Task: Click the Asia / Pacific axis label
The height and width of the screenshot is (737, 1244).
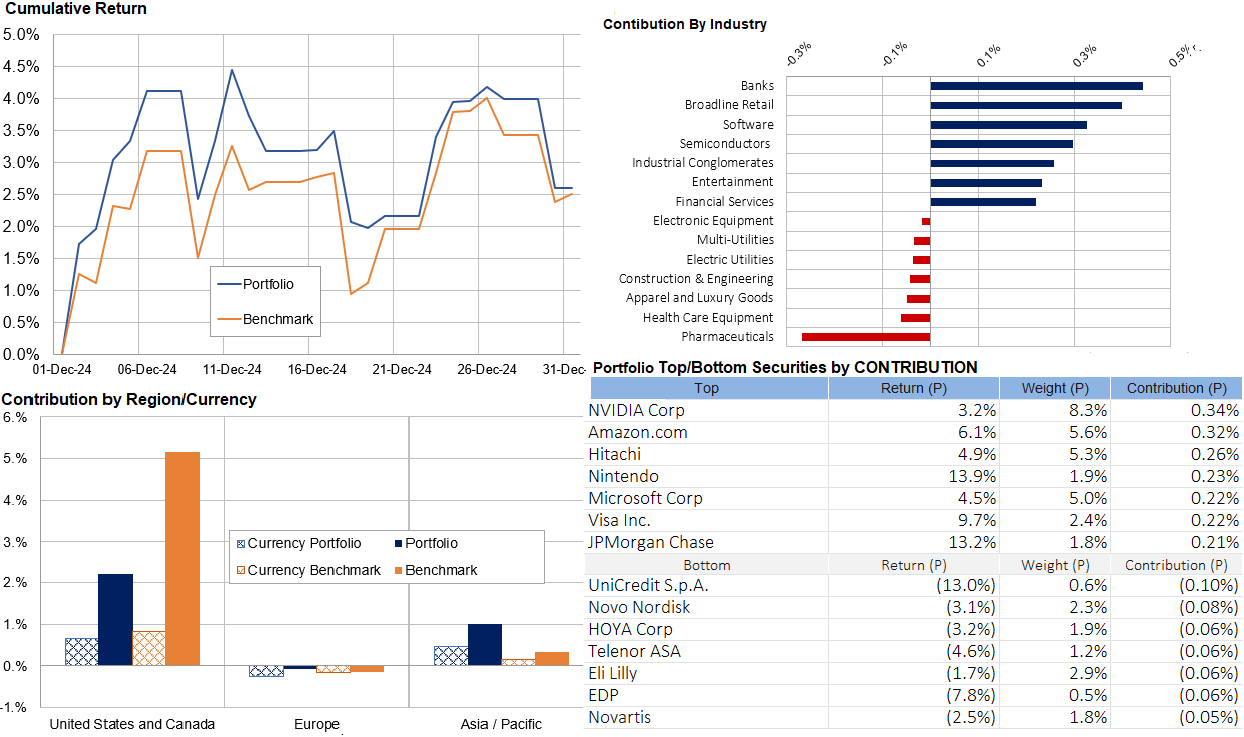Action: pos(502,724)
